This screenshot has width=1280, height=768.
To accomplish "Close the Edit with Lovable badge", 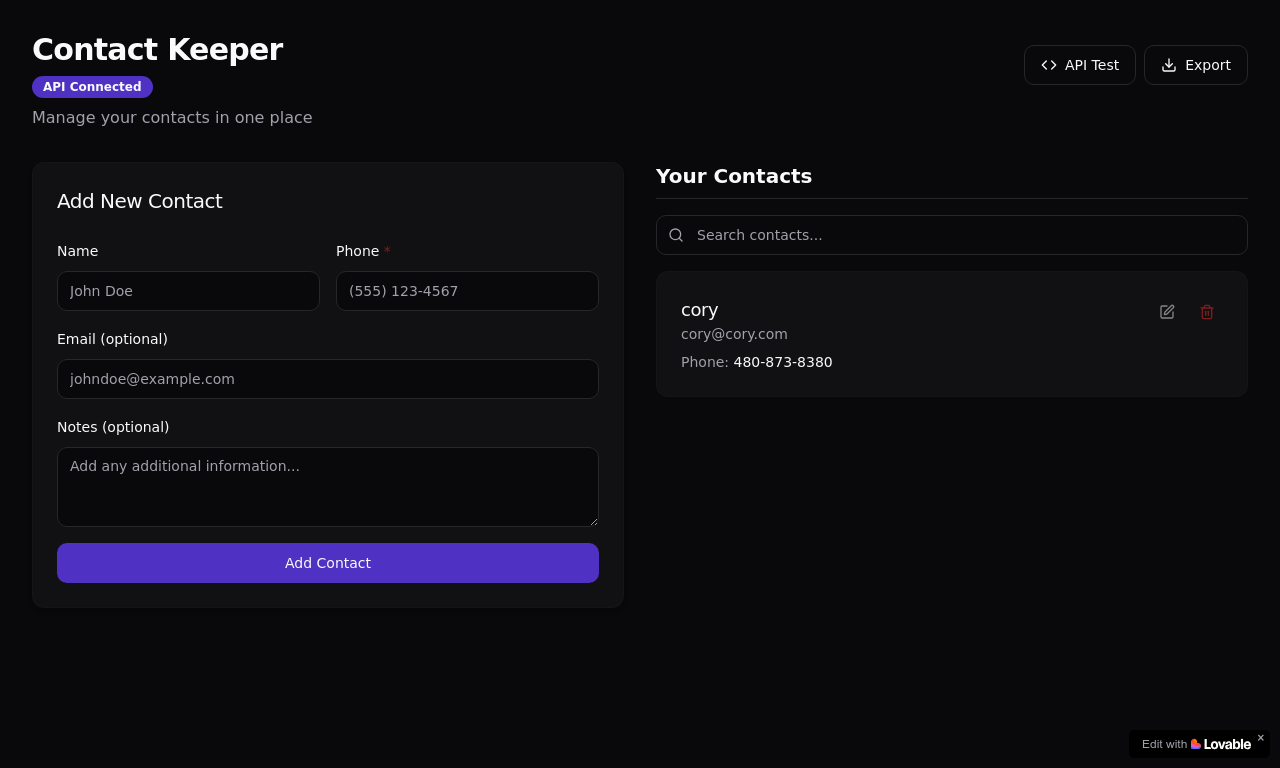I will coord(1261,738).
